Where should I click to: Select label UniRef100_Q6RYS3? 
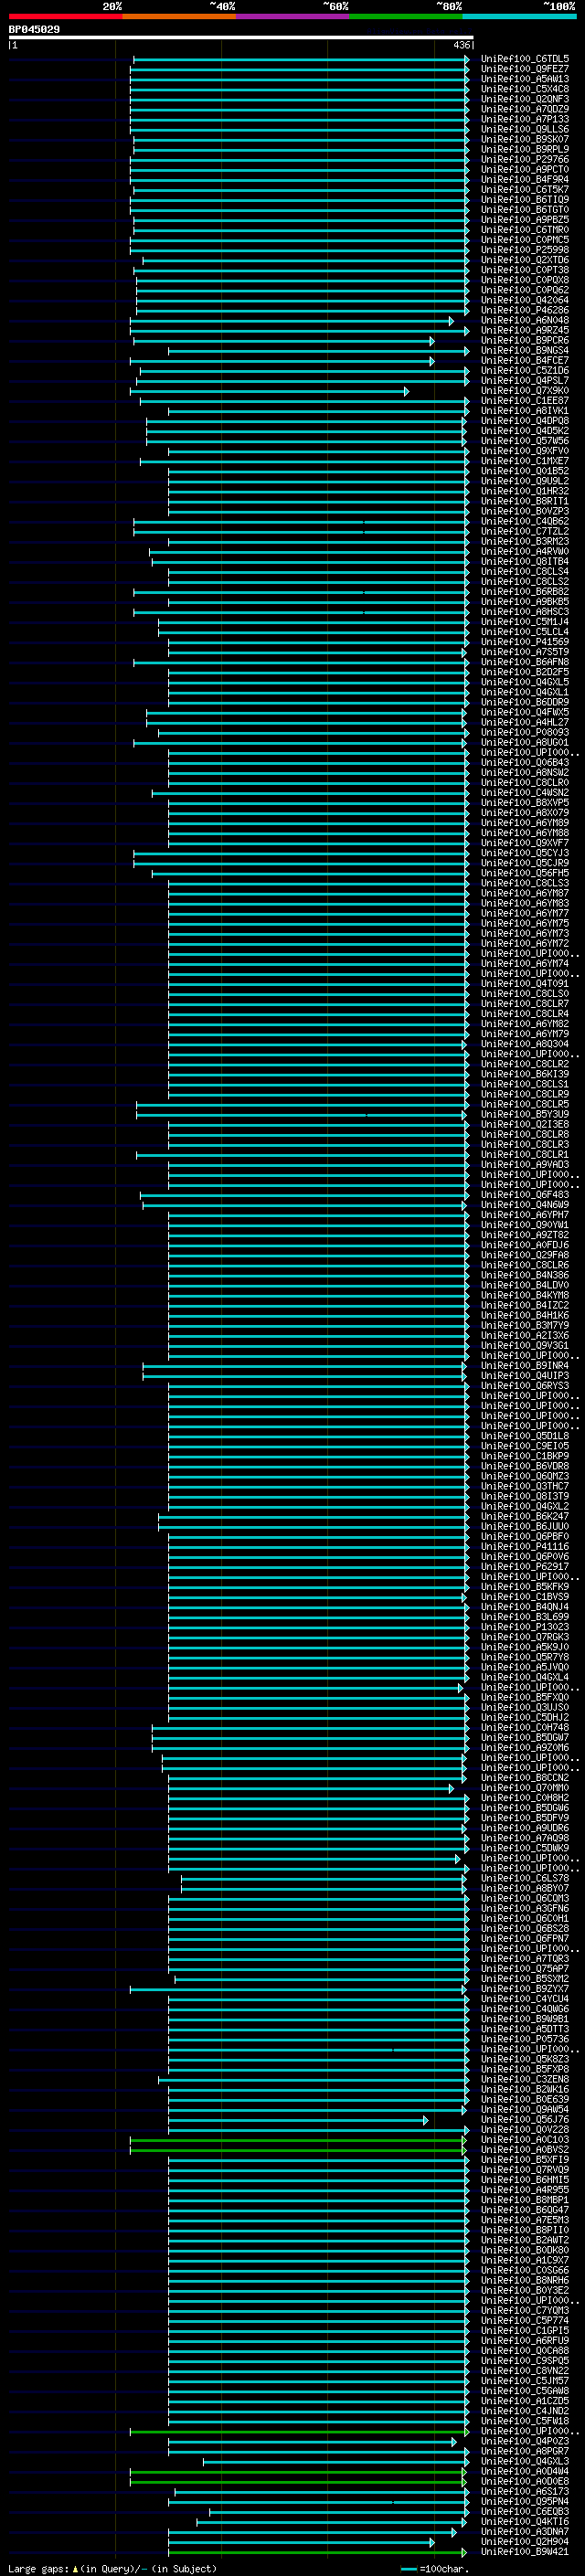[524, 1386]
